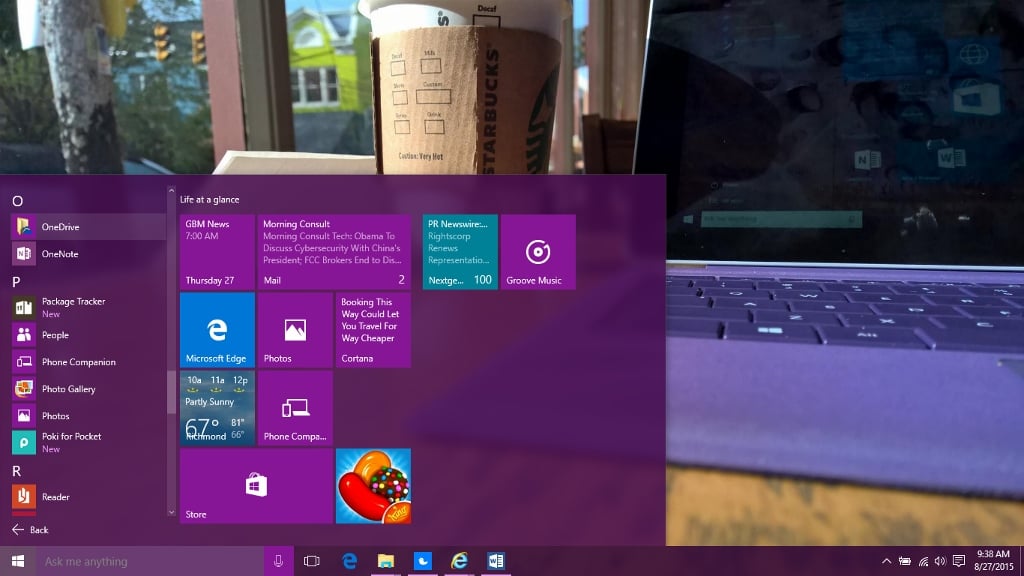Show hidden system tray icons

[886, 561]
